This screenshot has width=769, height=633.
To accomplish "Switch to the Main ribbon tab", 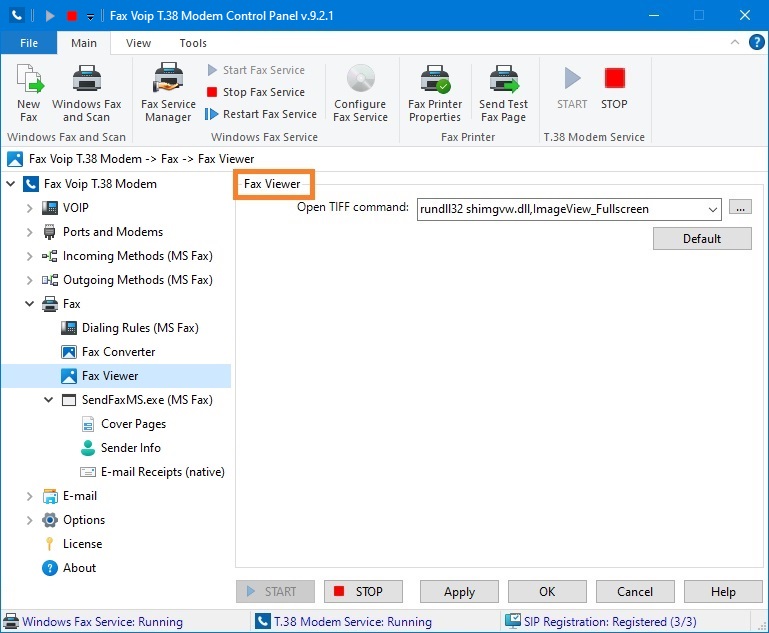I will pyautogui.click(x=84, y=43).
